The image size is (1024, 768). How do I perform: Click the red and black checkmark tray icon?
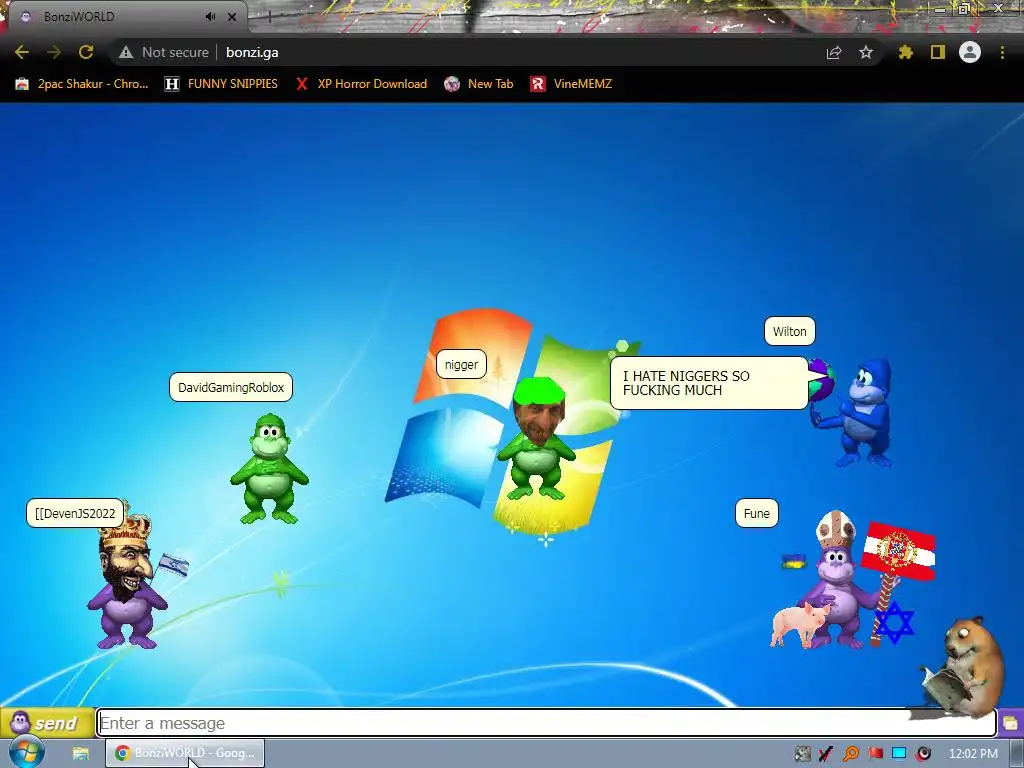[x=826, y=754]
